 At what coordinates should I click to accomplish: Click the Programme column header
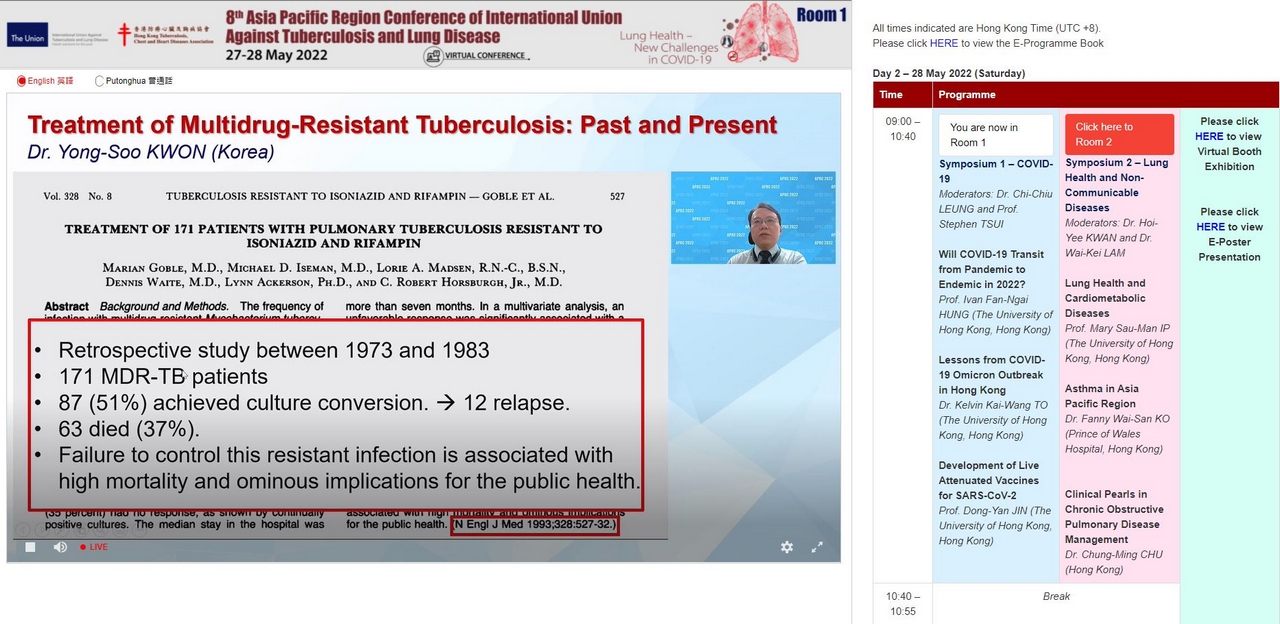pyautogui.click(x=967, y=95)
